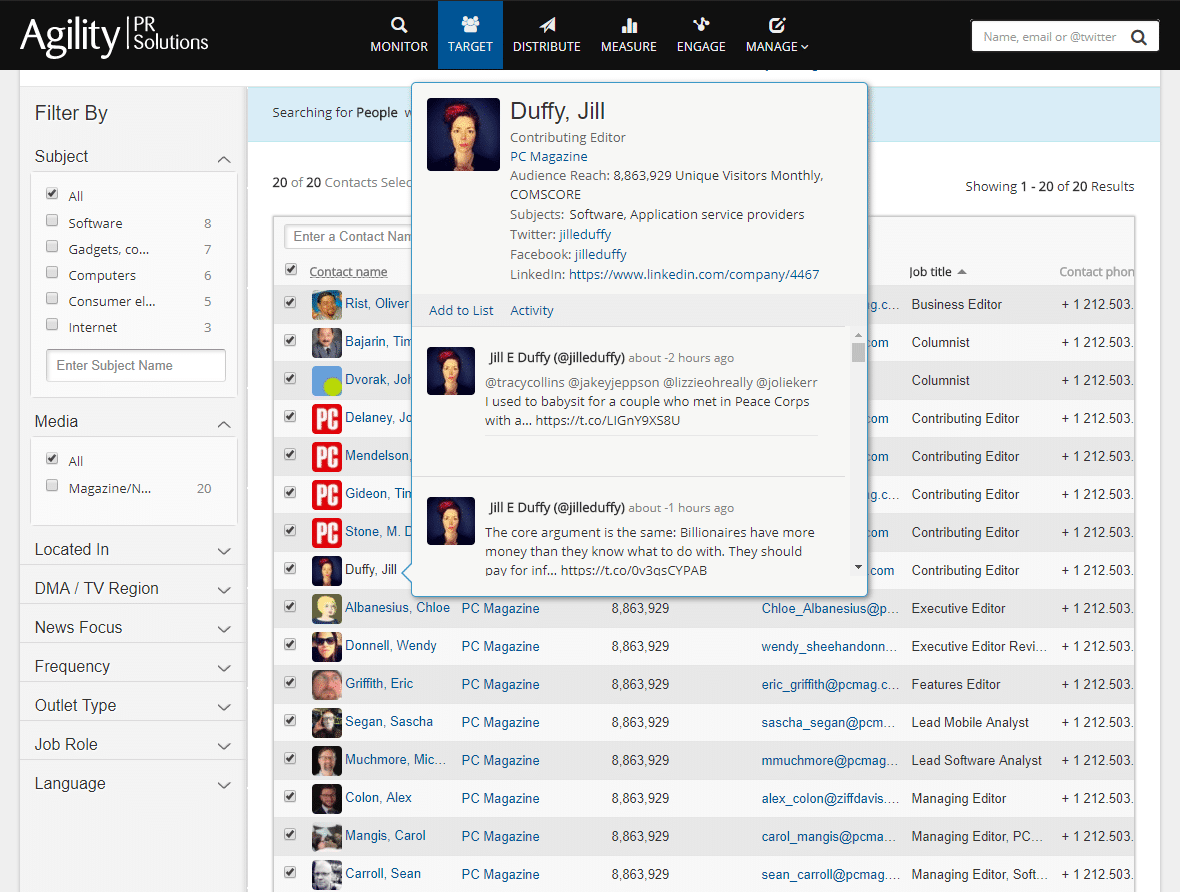Click Carol Mangis's avatar image
This screenshot has height=892, width=1180.
coord(327,836)
